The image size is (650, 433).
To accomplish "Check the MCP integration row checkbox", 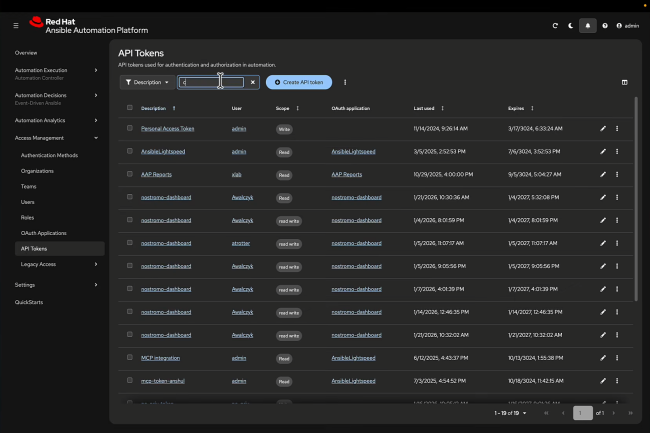I will click(130, 358).
